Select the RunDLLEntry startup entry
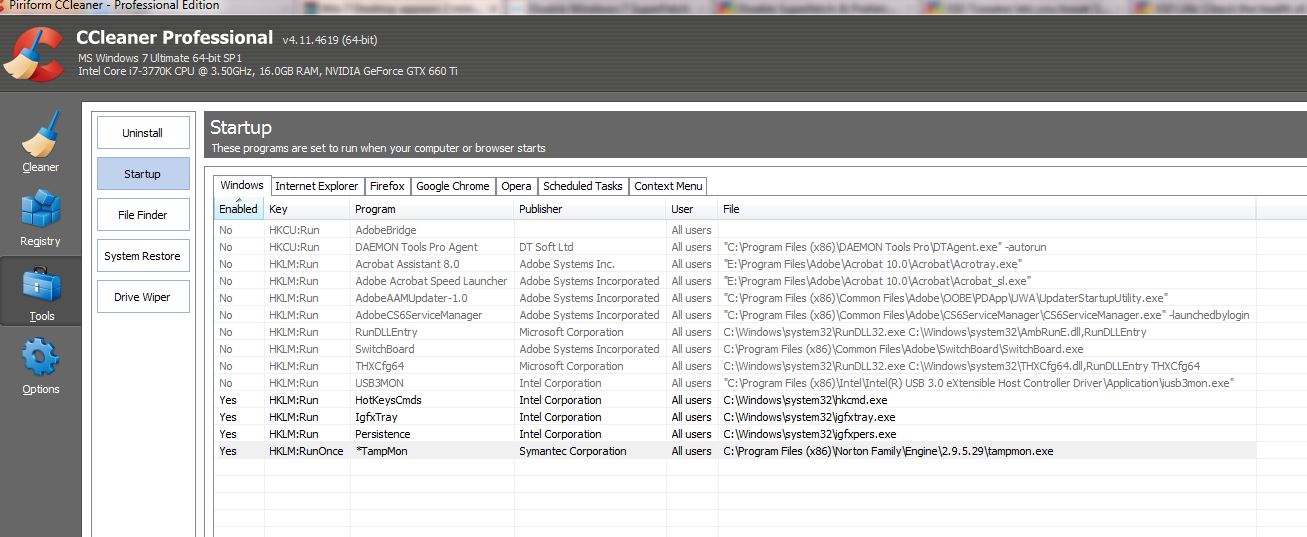1307x537 pixels. coord(735,332)
